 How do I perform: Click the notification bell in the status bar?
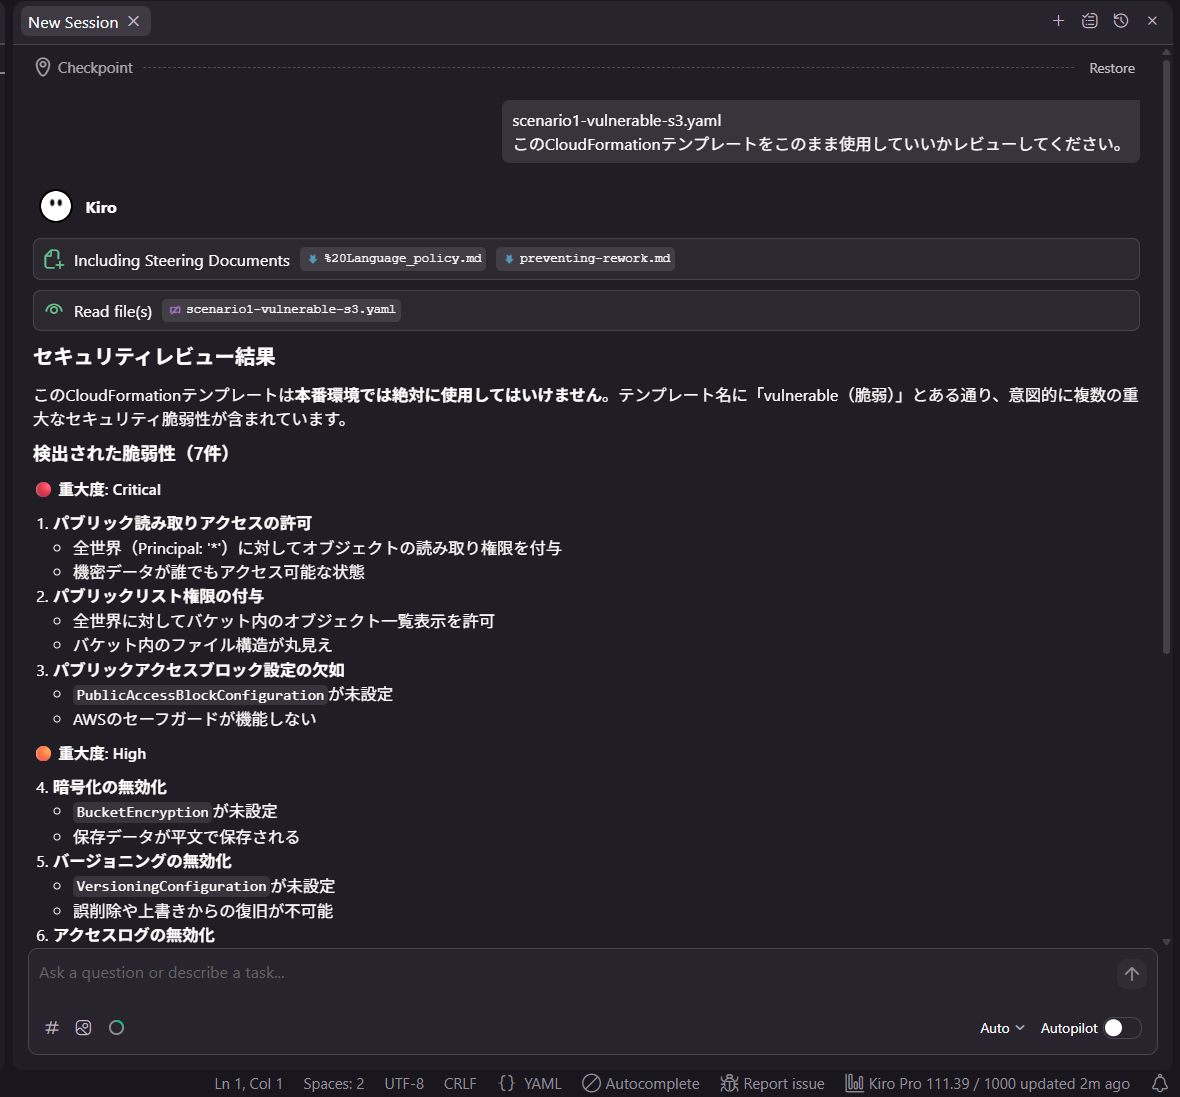click(1159, 1083)
